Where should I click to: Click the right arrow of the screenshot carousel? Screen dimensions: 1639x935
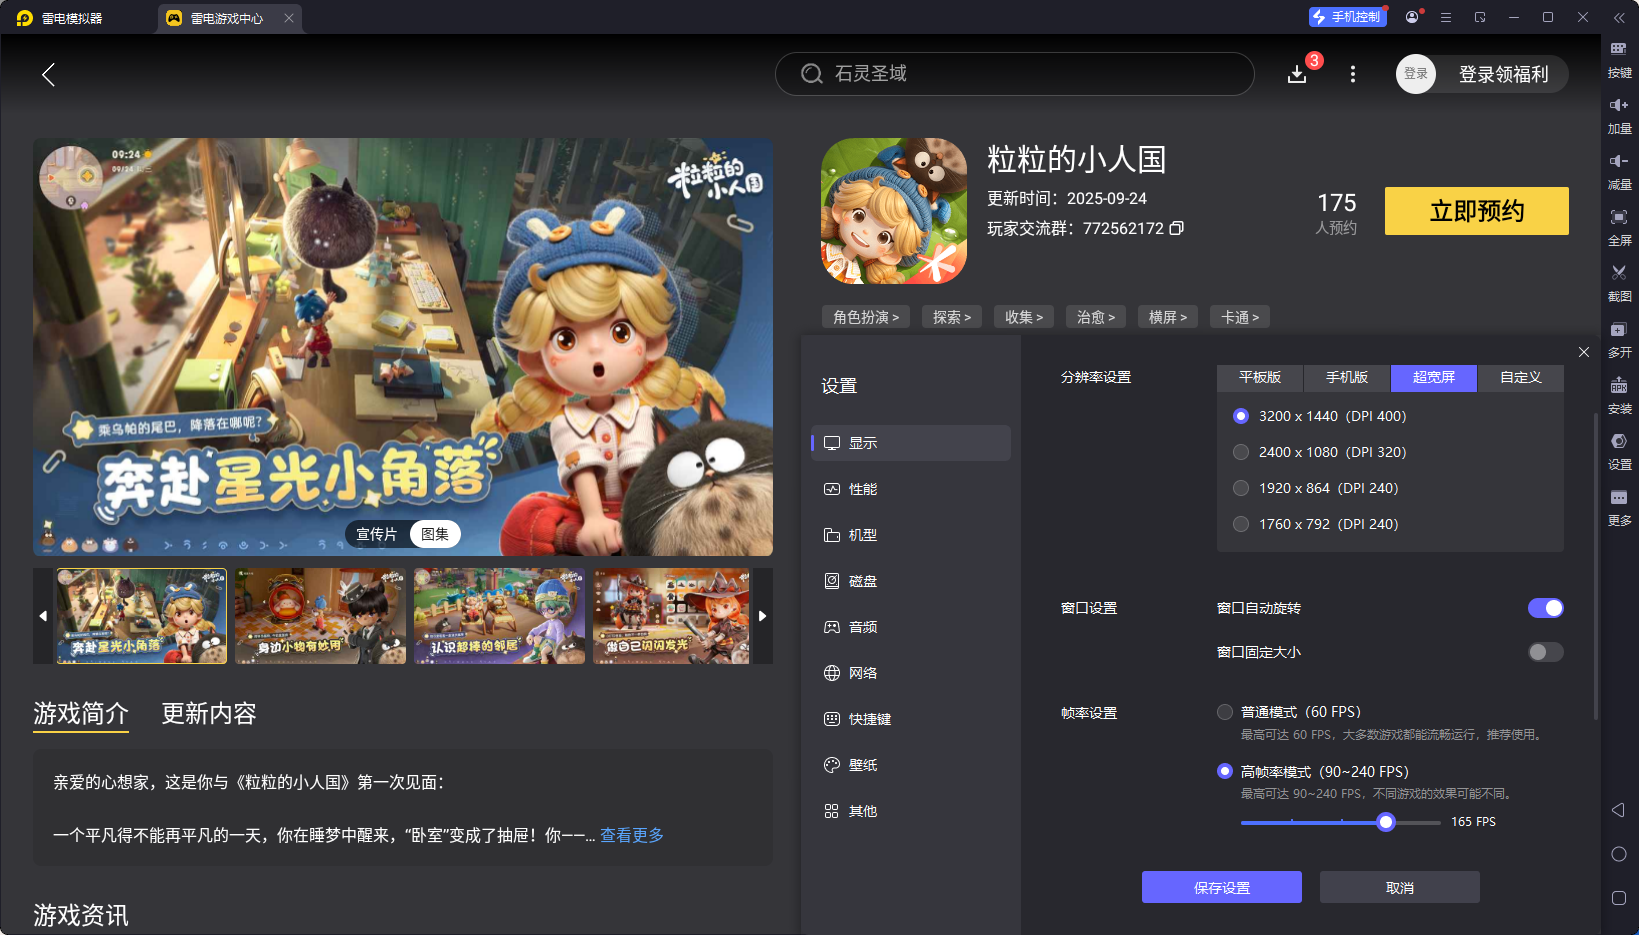point(762,616)
